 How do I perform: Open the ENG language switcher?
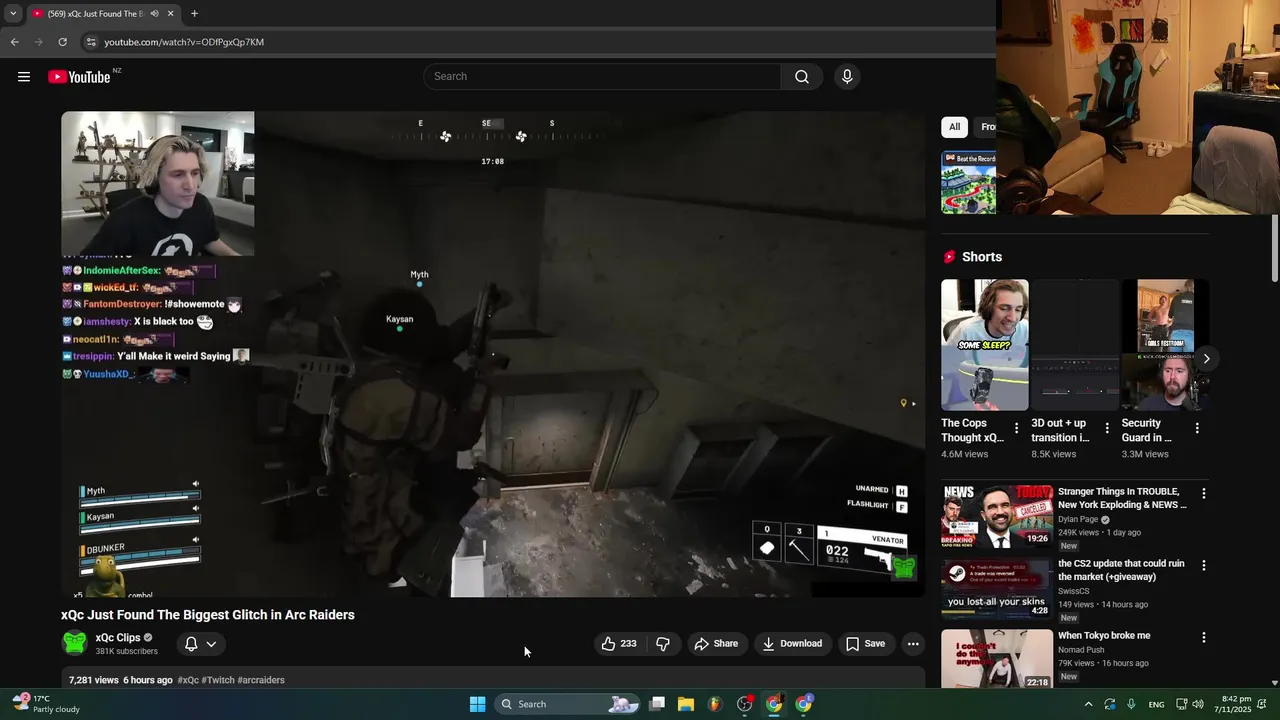point(1156,704)
